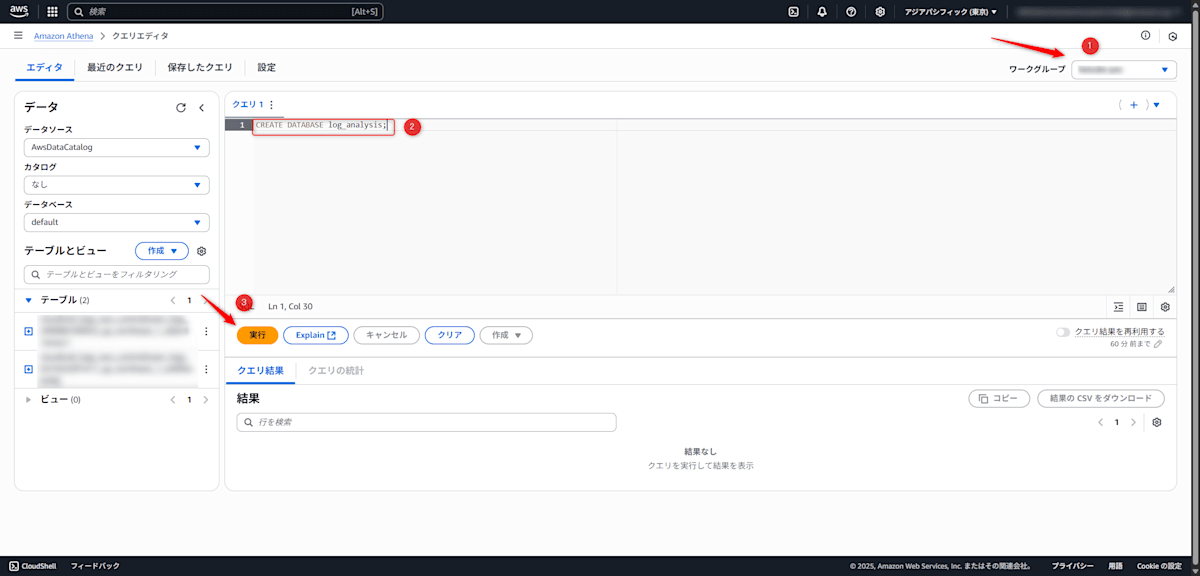The width and height of the screenshot is (1200, 576).
Task: Open the results table settings gear
Action: click(1157, 423)
